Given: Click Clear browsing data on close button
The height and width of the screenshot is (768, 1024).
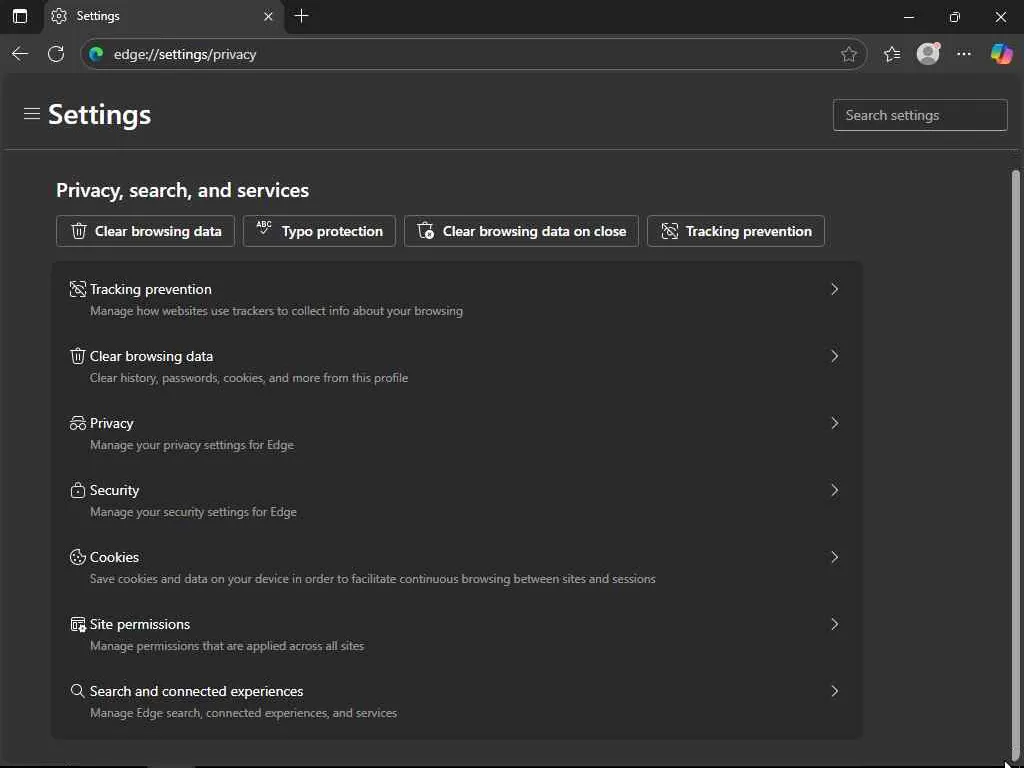Looking at the screenshot, I should (x=521, y=231).
